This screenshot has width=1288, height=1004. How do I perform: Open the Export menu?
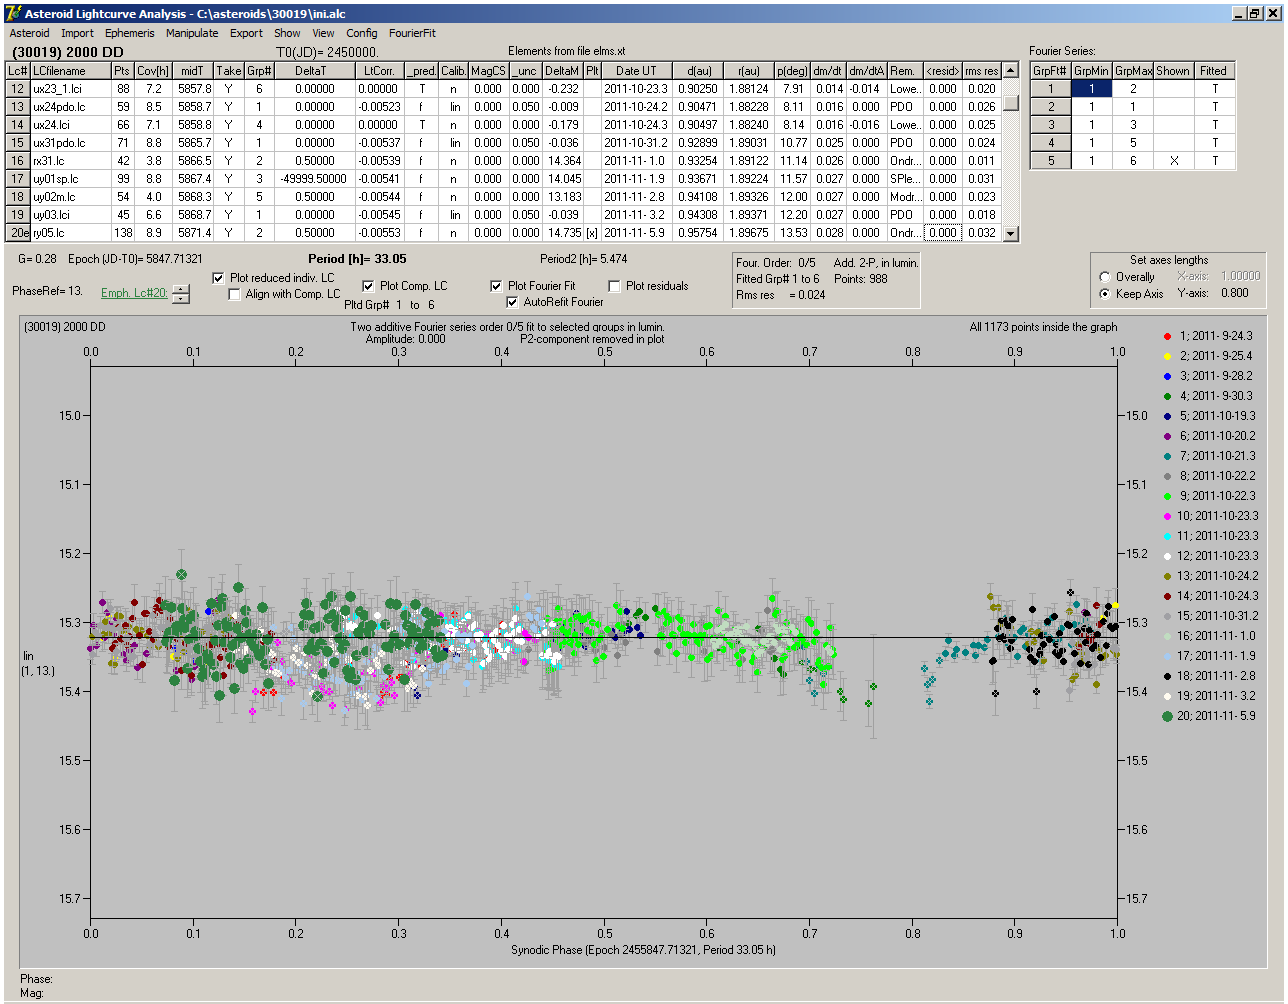246,33
